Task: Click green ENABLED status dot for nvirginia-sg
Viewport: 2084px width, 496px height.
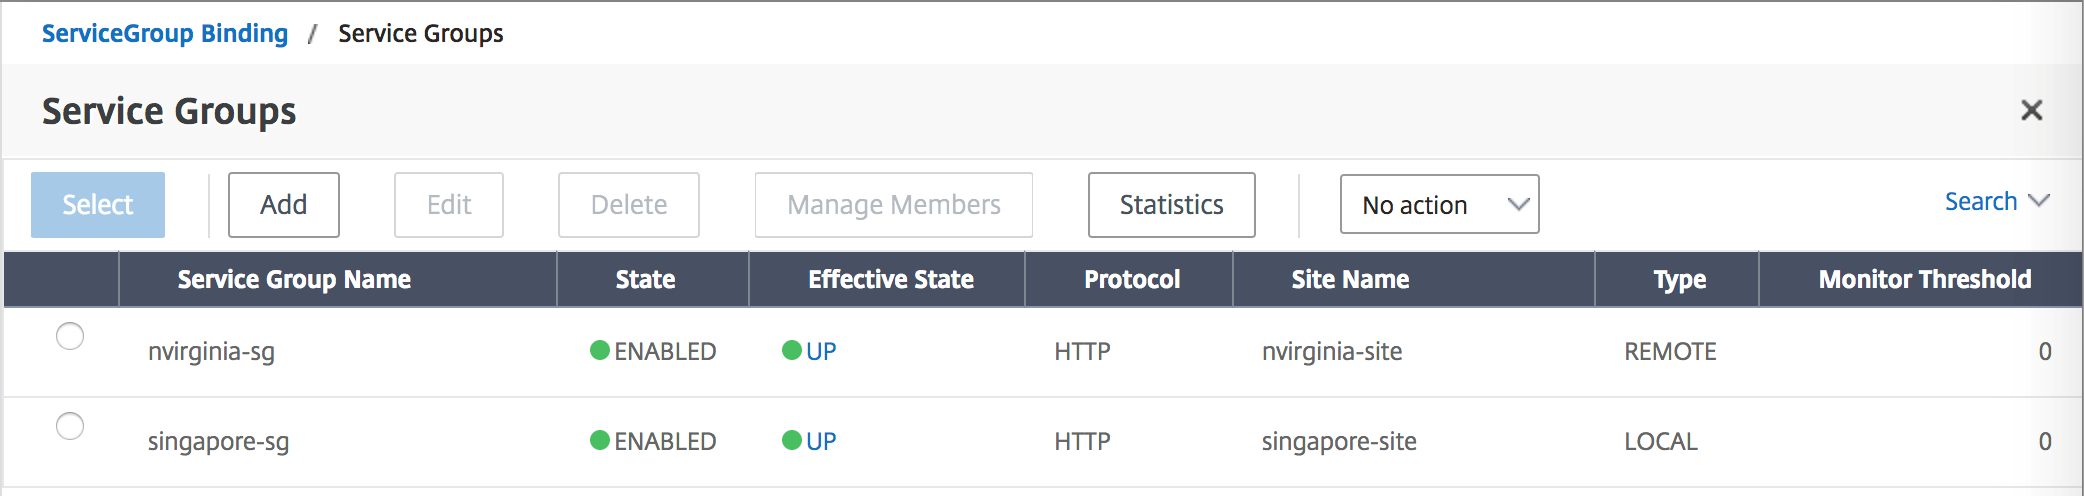Action: (600, 350)
